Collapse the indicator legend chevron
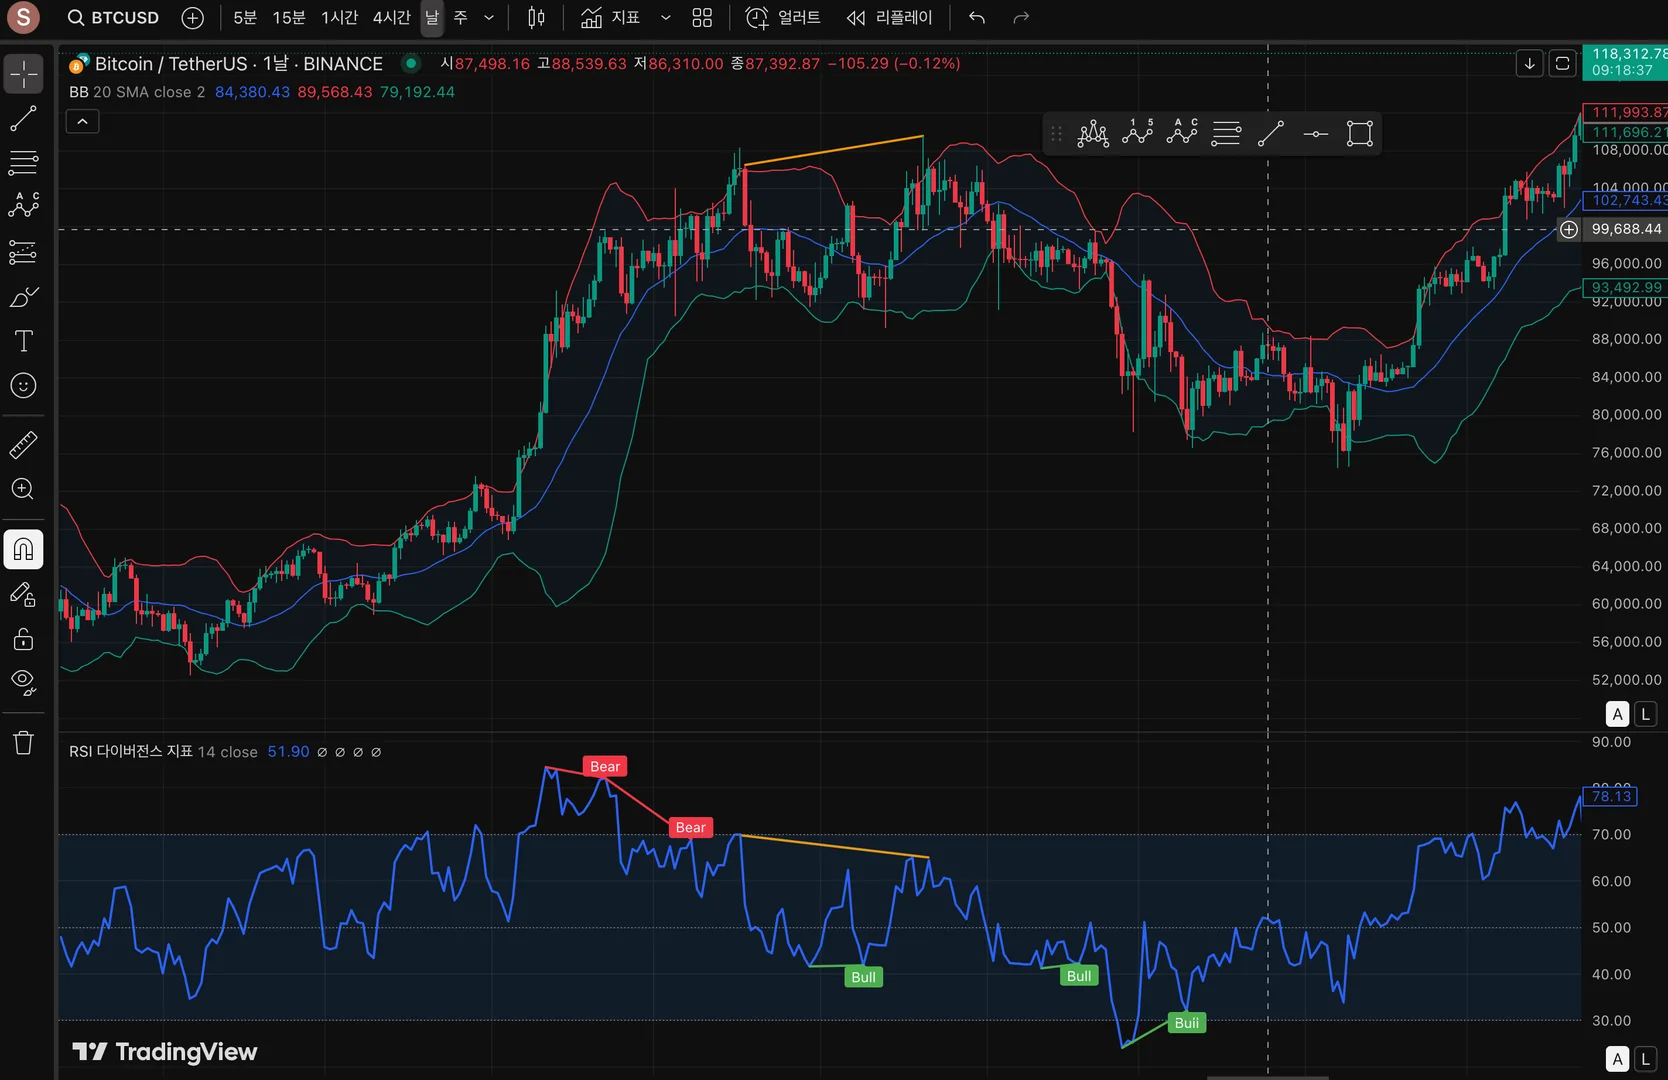1668x1080 pixels. (x=83, y=122)
